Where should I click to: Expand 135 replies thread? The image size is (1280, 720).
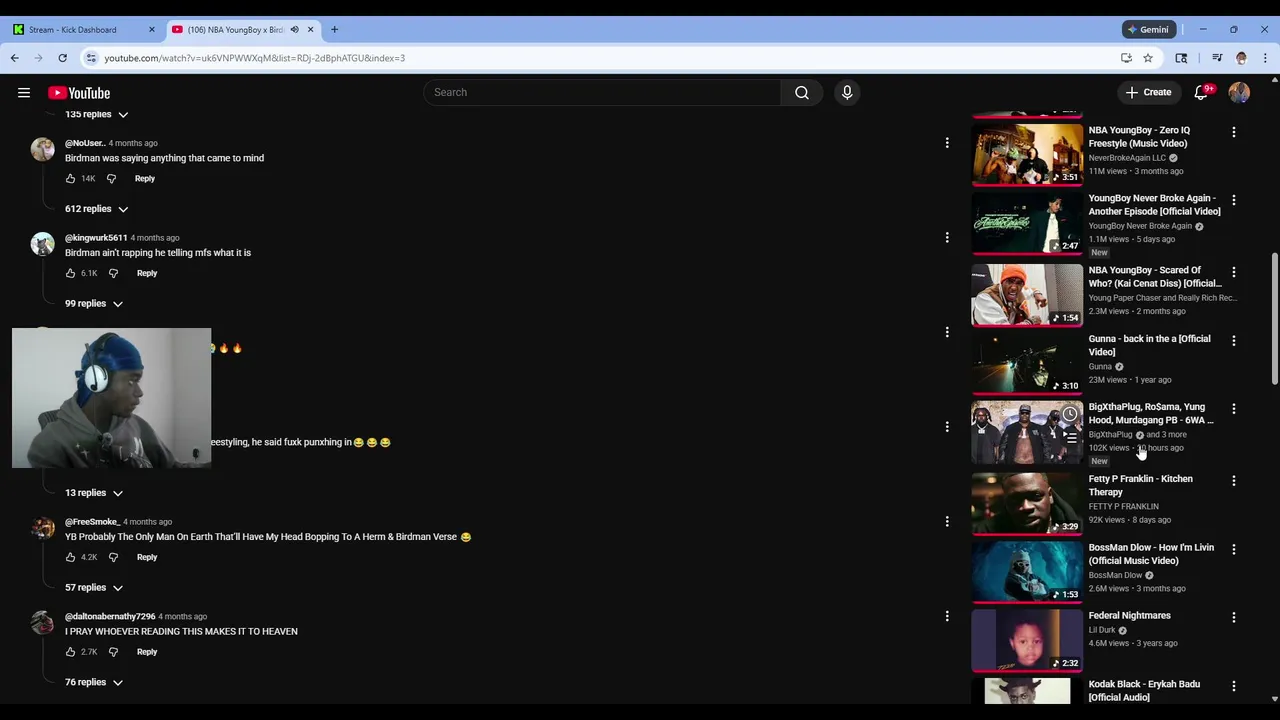coord(97,114)
